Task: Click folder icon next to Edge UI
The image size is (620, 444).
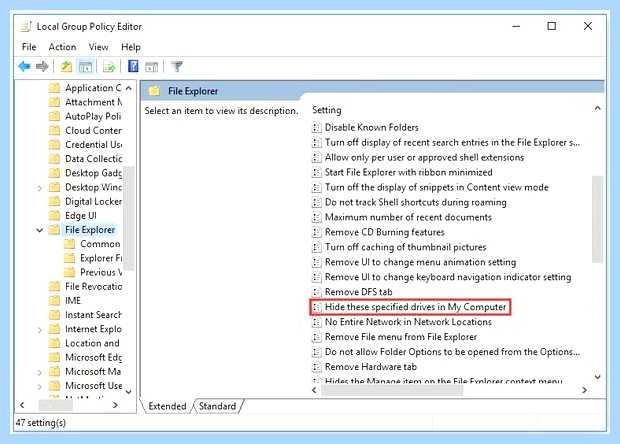Action: point(54,215)
